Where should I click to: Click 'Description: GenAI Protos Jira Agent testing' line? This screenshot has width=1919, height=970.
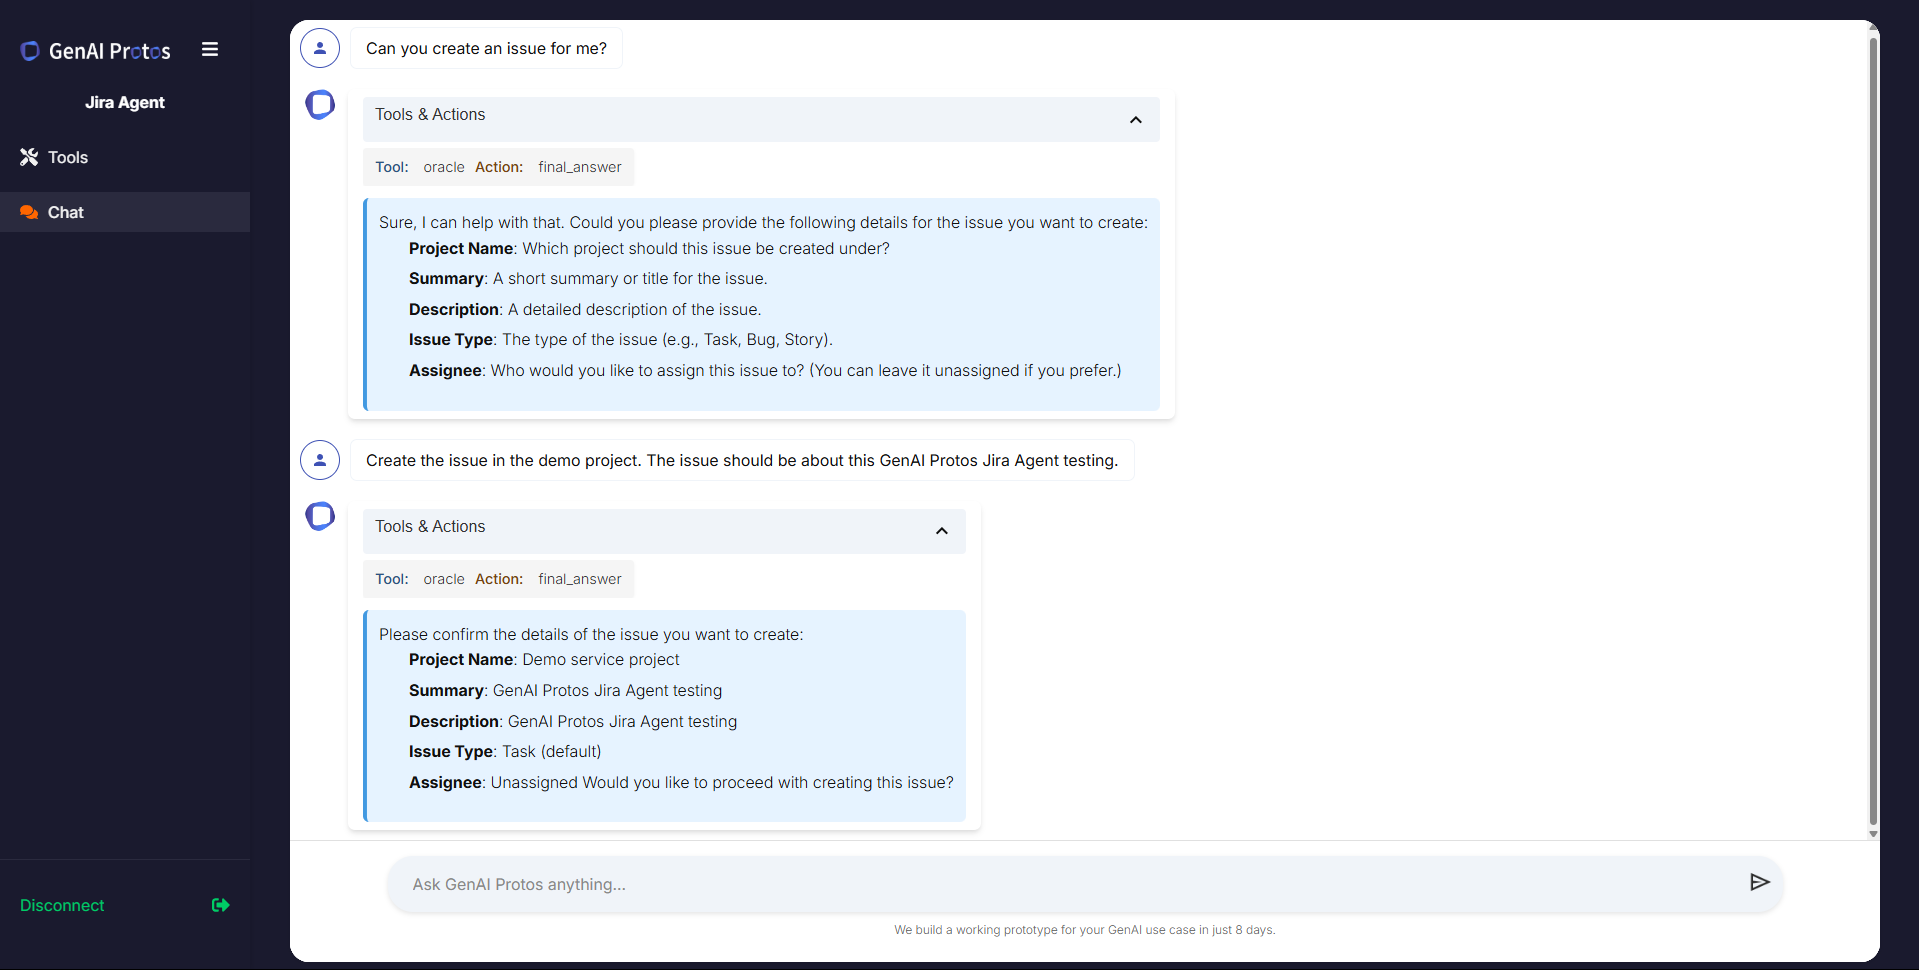click(573, 722)
